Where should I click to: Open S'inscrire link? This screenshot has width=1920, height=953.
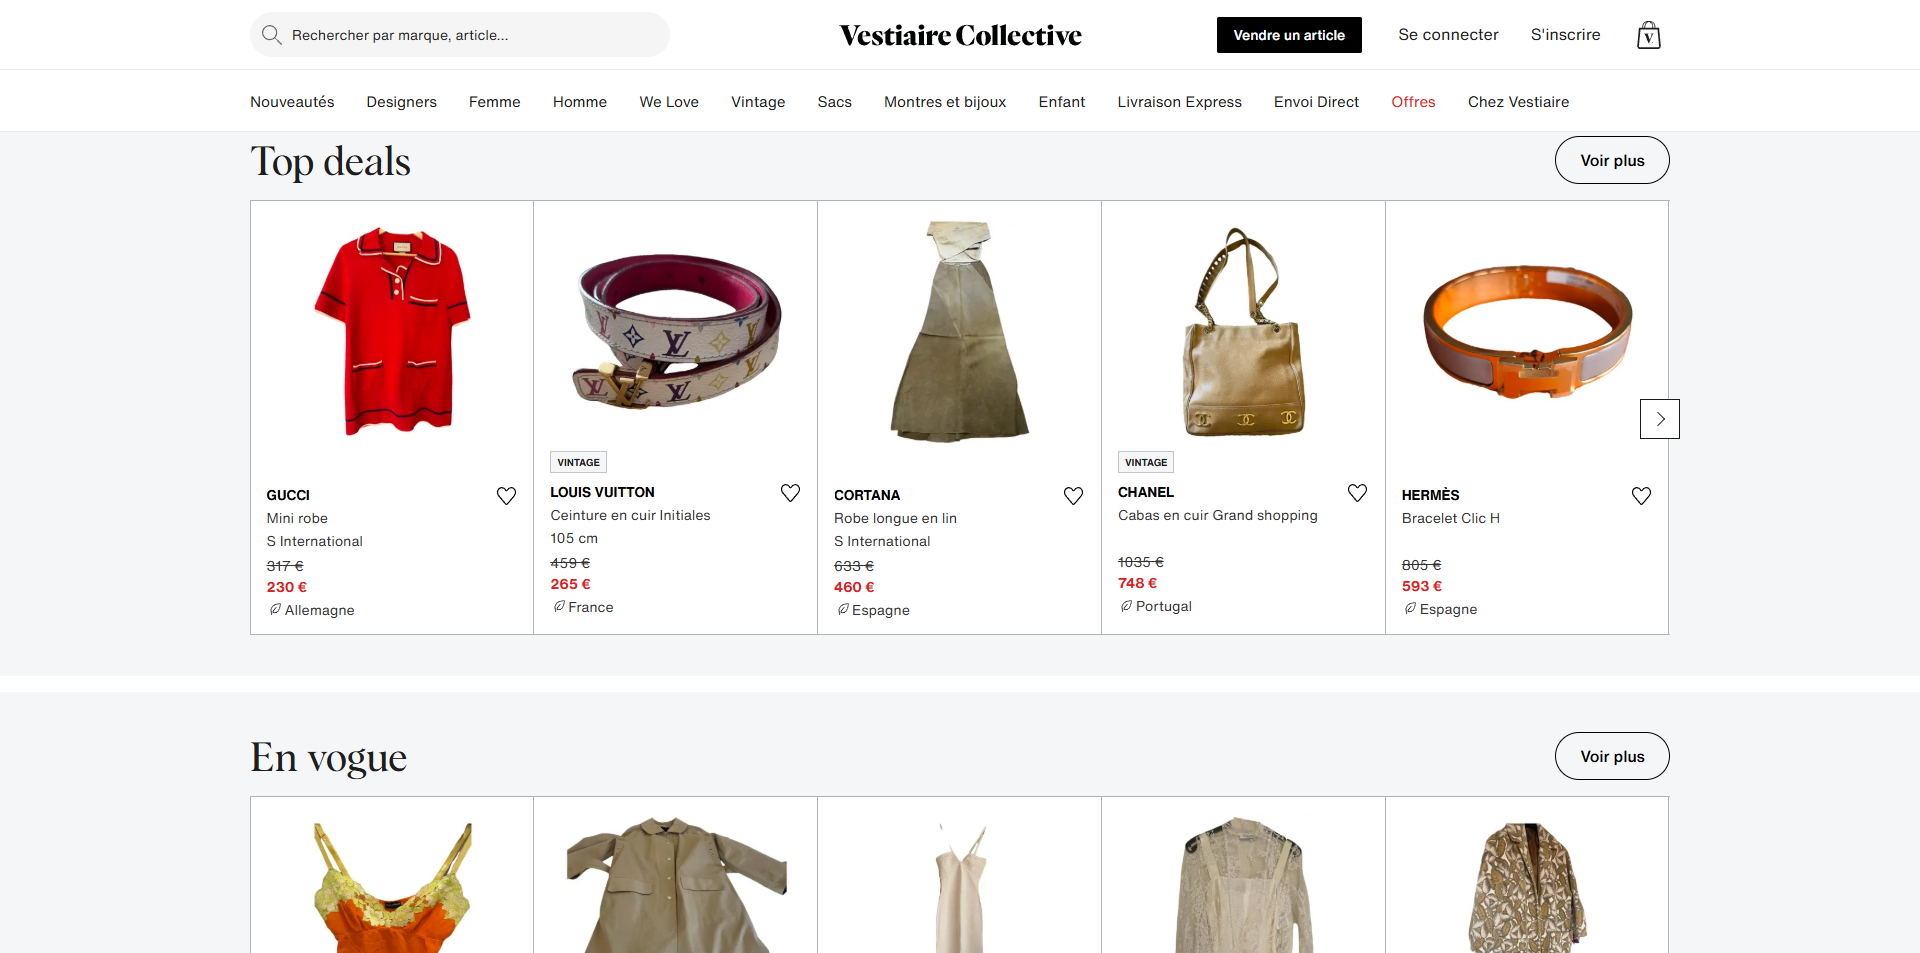point(1565,35)
